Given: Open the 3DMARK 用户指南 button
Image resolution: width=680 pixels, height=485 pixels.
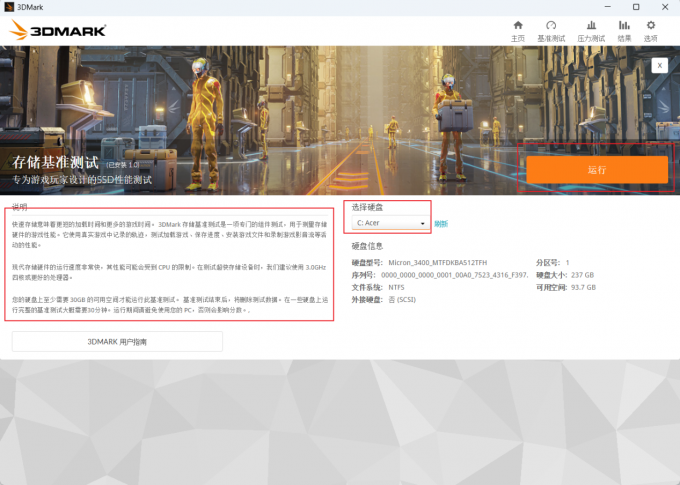Looking at the screenshot, I should [117, 342].
